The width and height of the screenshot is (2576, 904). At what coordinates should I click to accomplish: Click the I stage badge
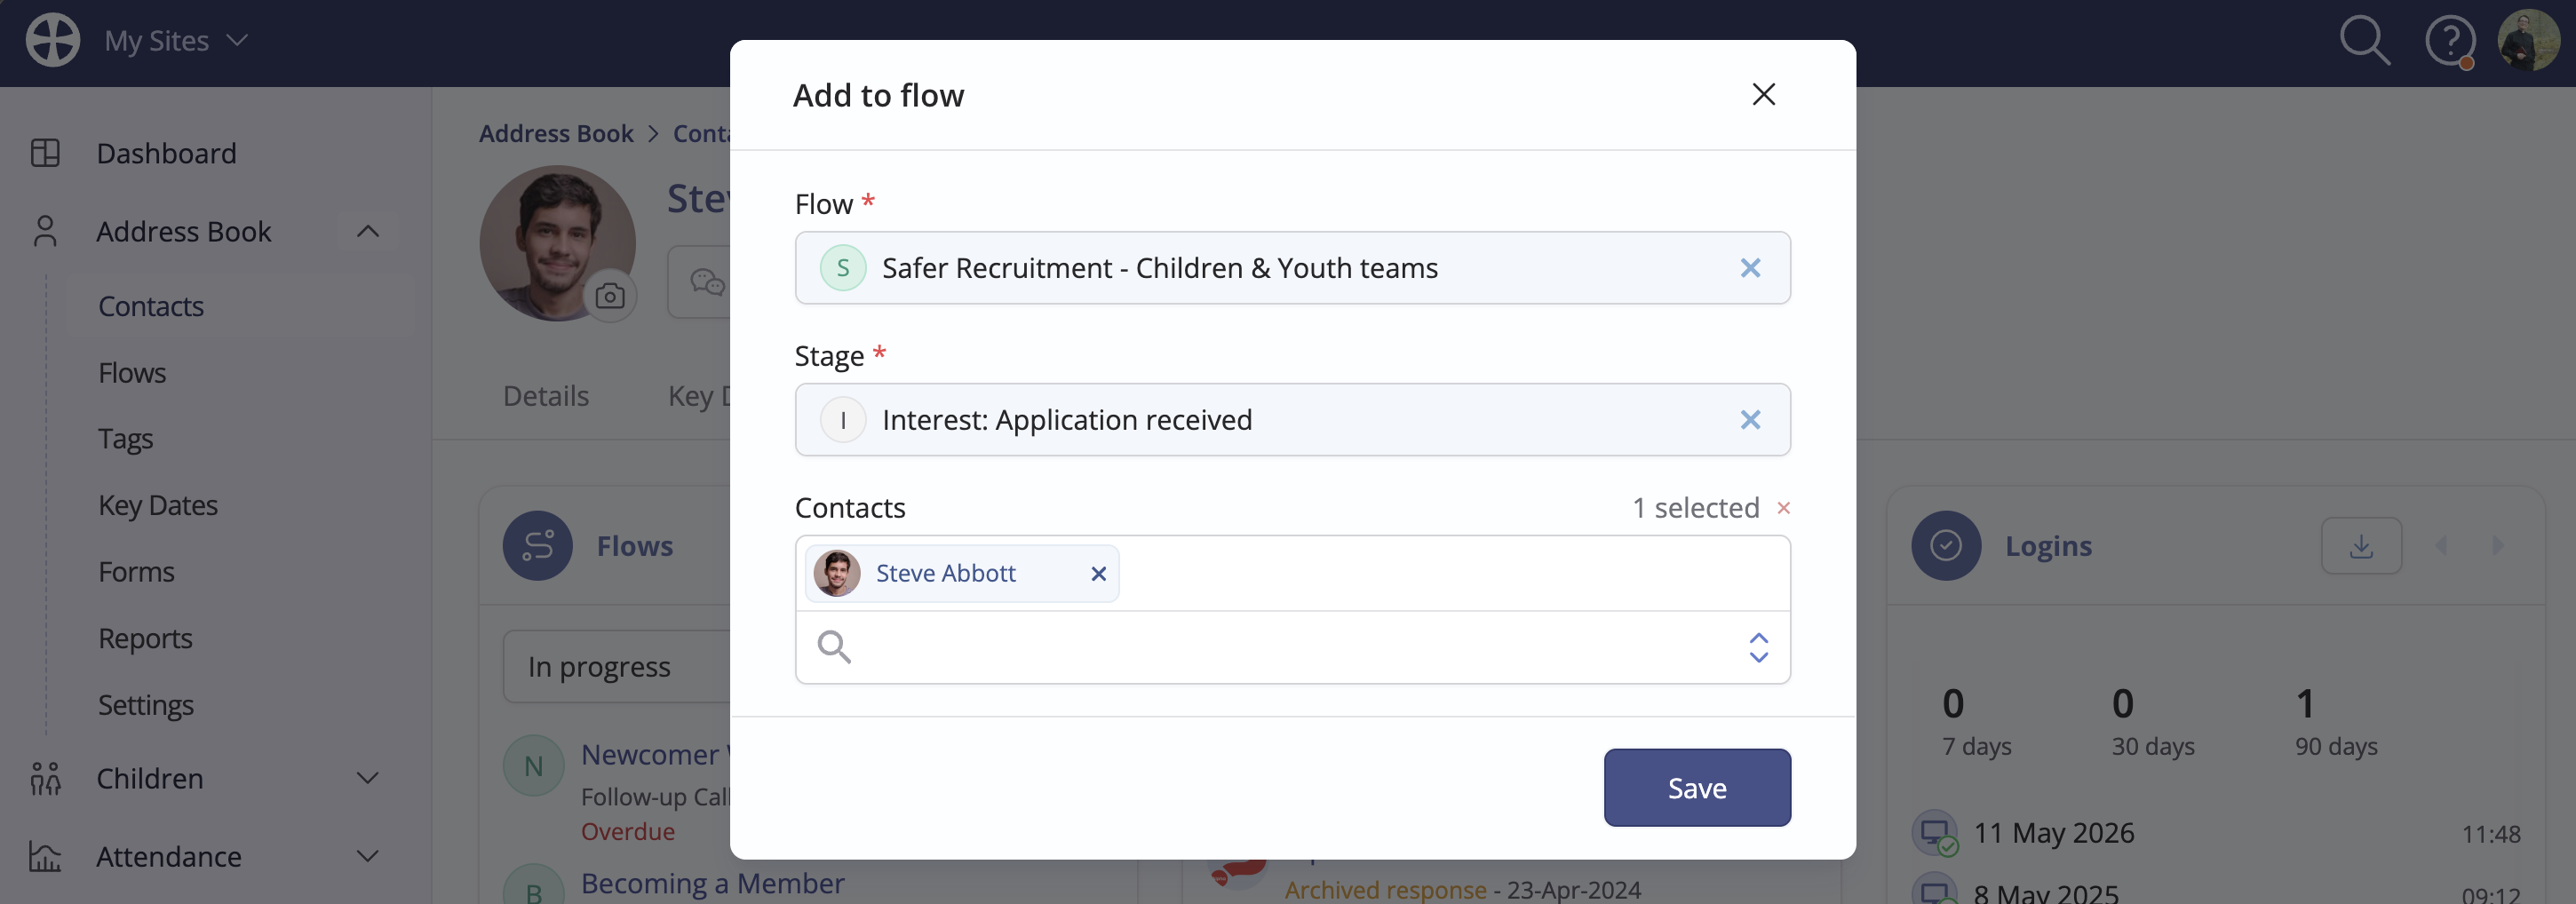(x=843, y=420)
